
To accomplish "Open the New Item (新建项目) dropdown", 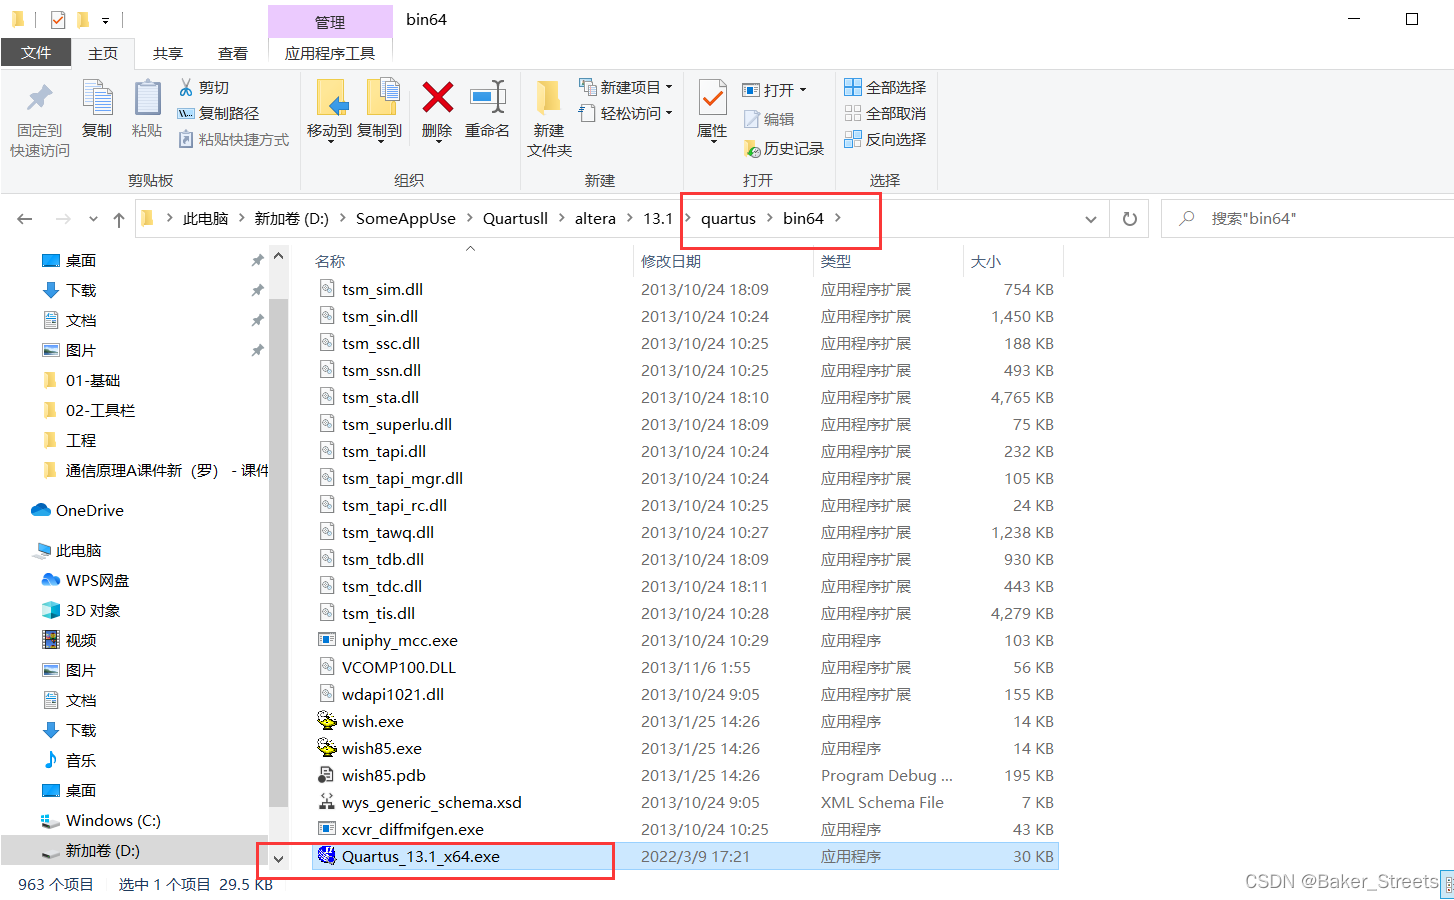I will point(669,87).
